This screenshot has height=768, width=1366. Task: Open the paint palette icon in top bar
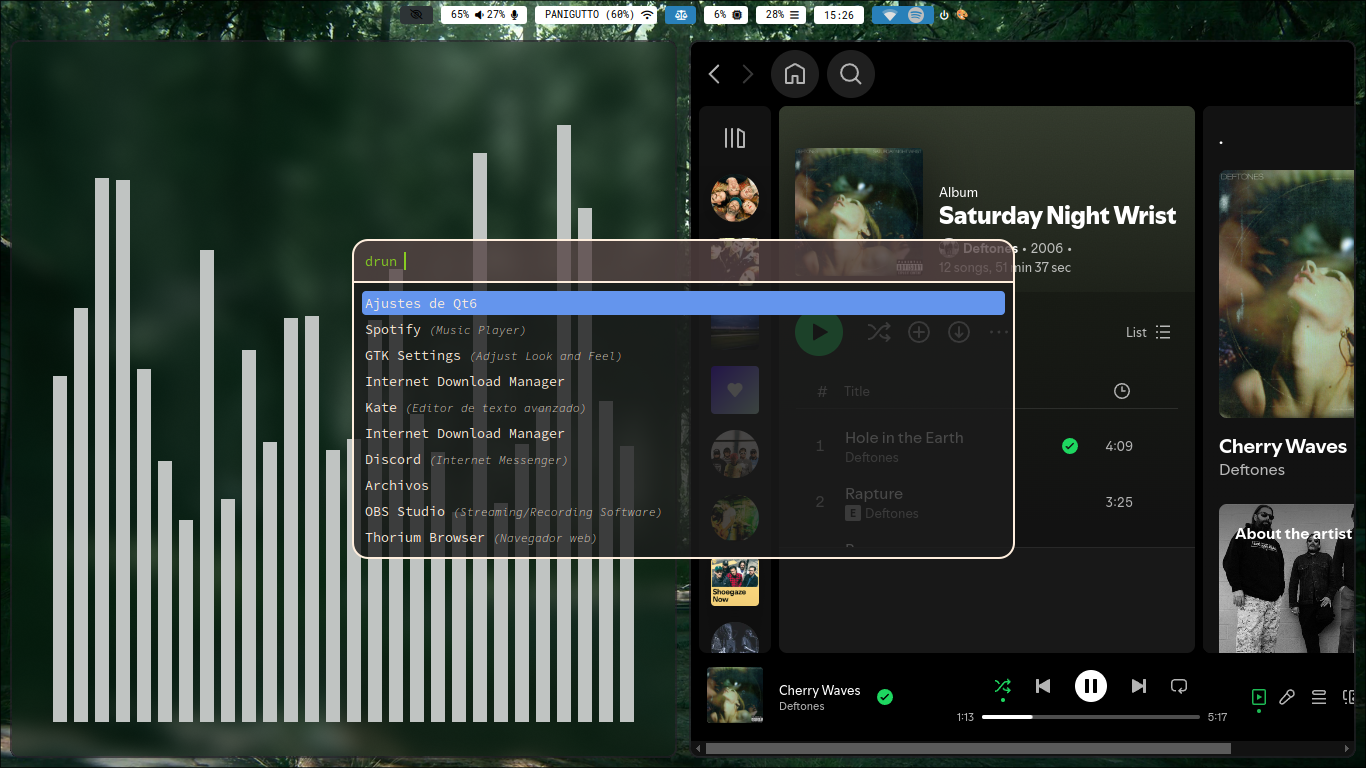pos(962,15)
